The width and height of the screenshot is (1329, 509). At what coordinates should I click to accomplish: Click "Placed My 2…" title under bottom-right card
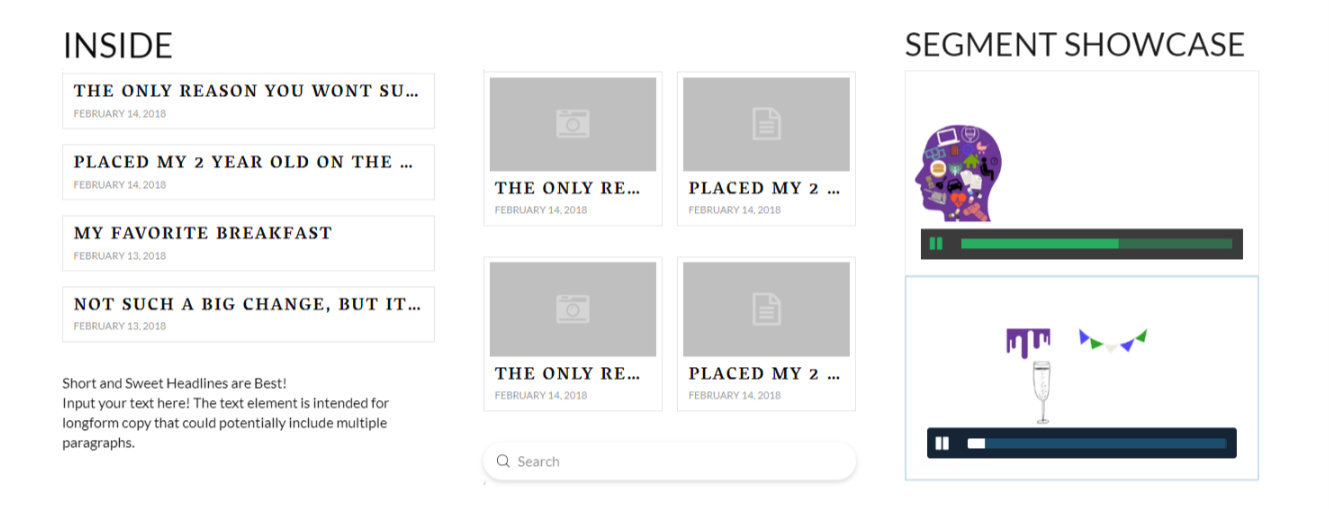point(764,373)
